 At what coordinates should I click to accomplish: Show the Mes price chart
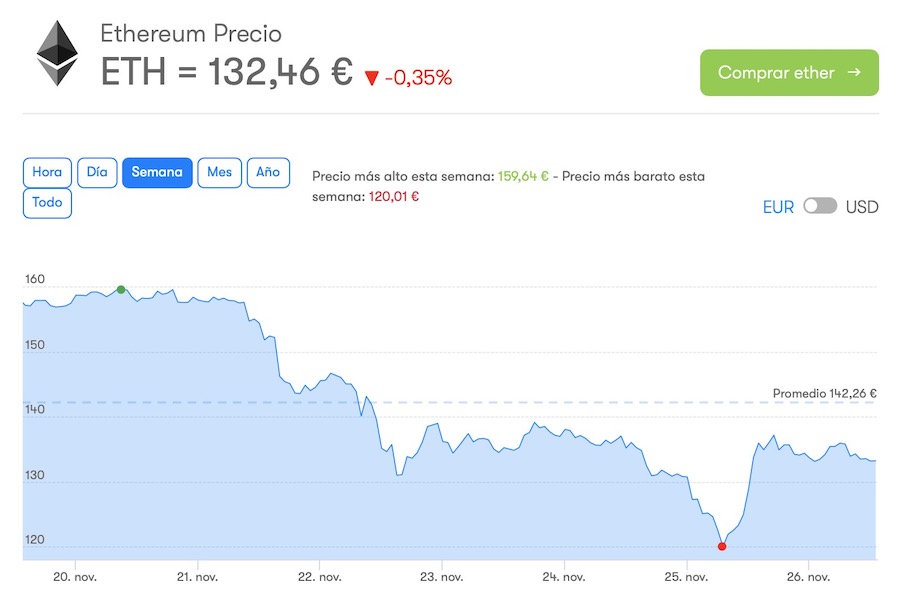pos(220,172)
